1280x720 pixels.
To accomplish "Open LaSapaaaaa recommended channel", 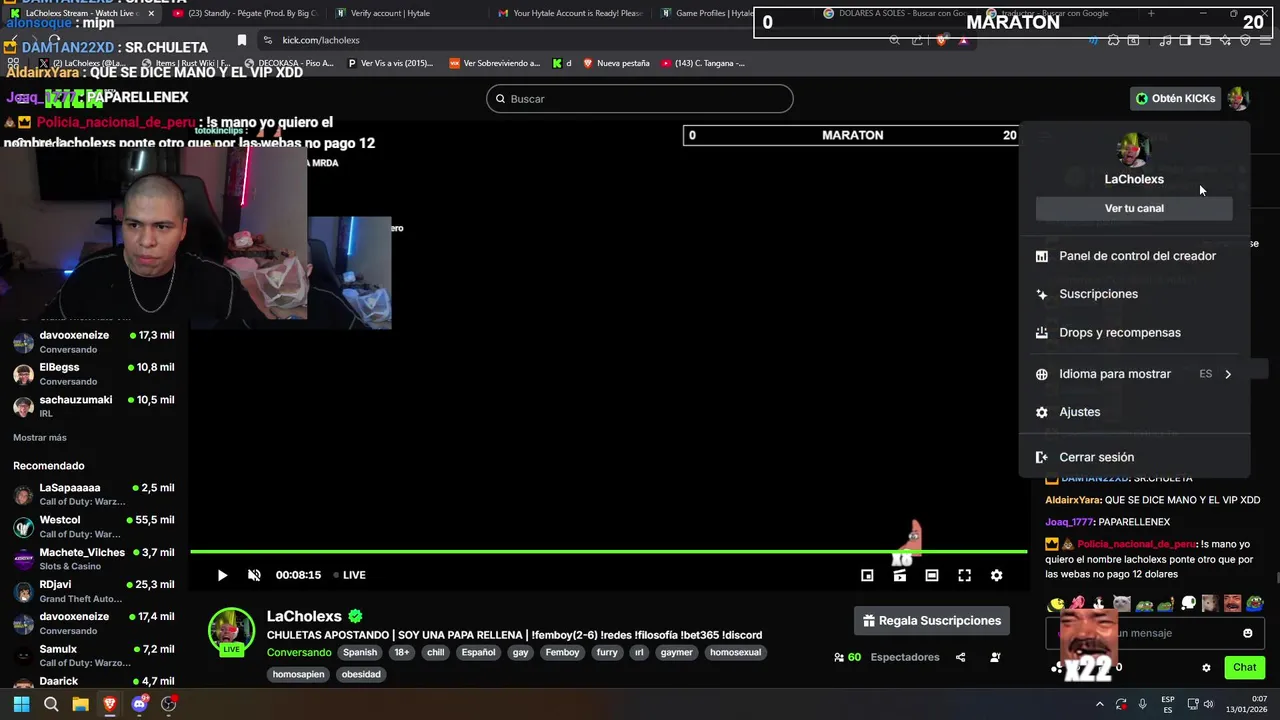I will point(95,494).
